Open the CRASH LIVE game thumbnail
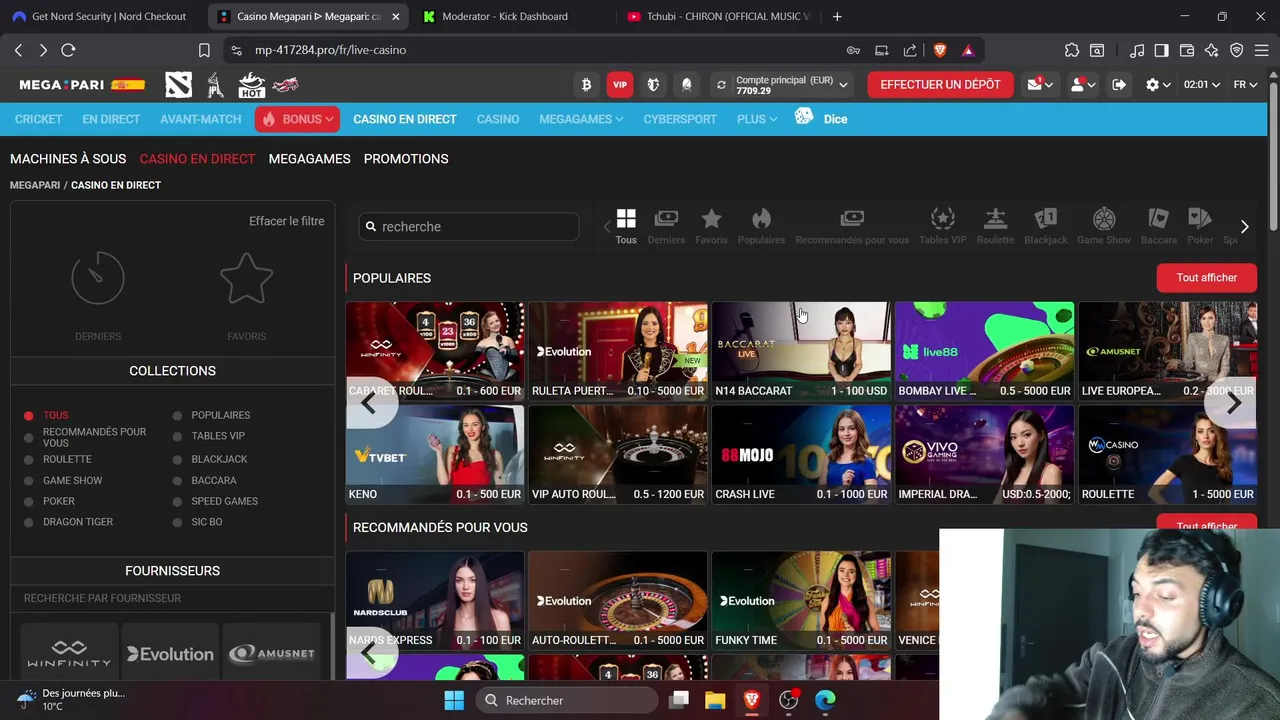 click(801, 454)
